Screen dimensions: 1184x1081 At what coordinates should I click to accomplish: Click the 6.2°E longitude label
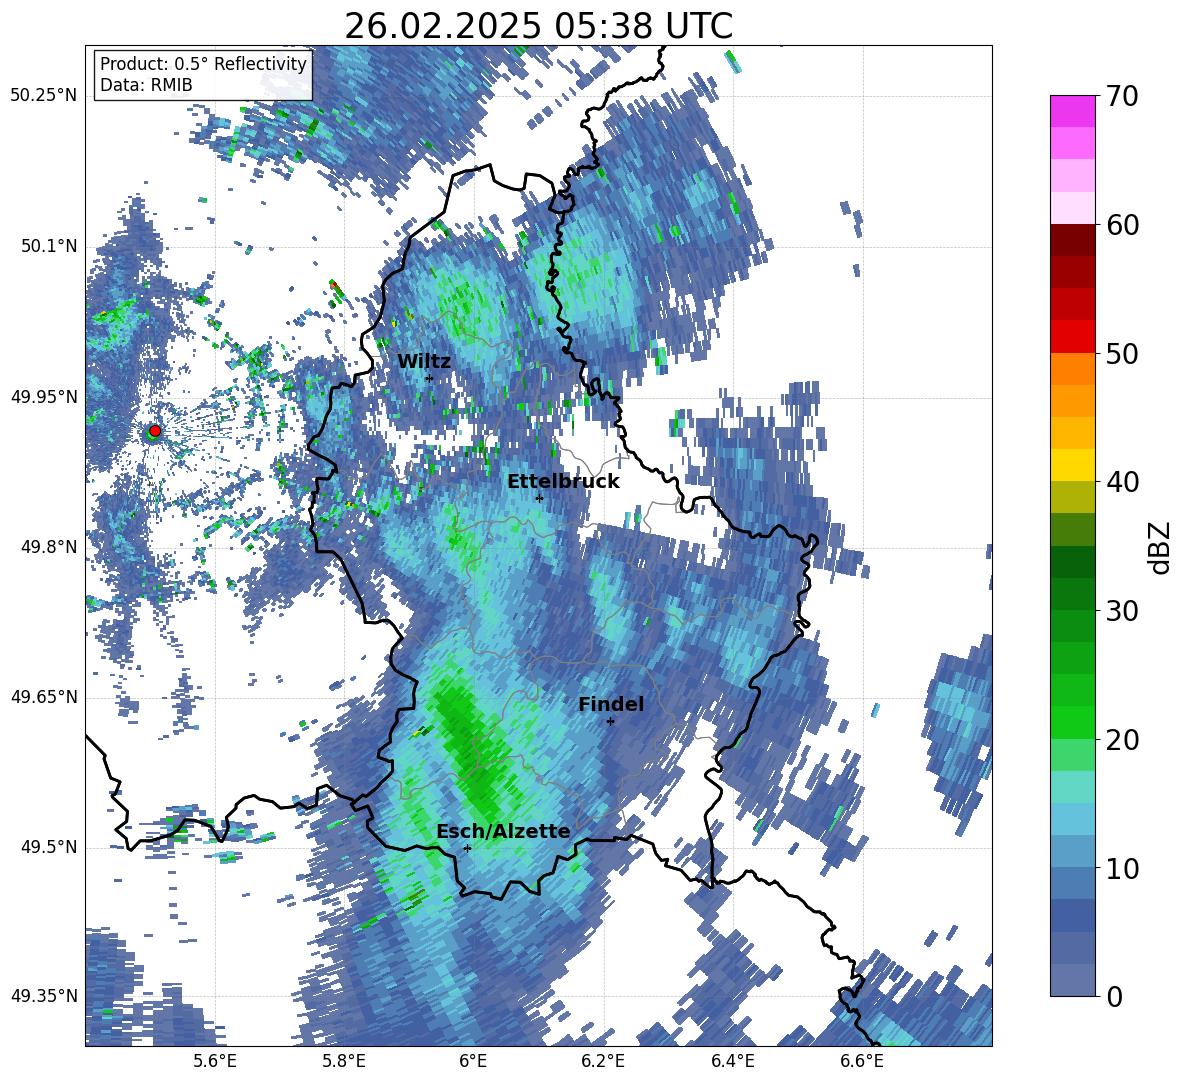pyautogui.click(x=603, y=1062)
